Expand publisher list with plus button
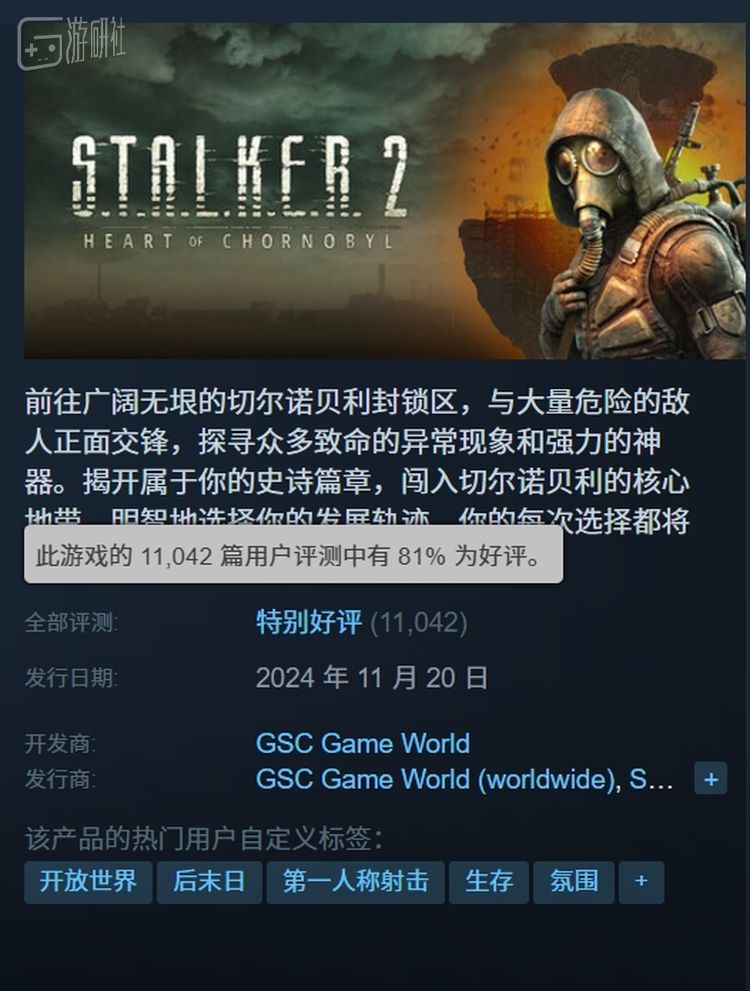Screen dimensions: 750x991 [710, 779]
